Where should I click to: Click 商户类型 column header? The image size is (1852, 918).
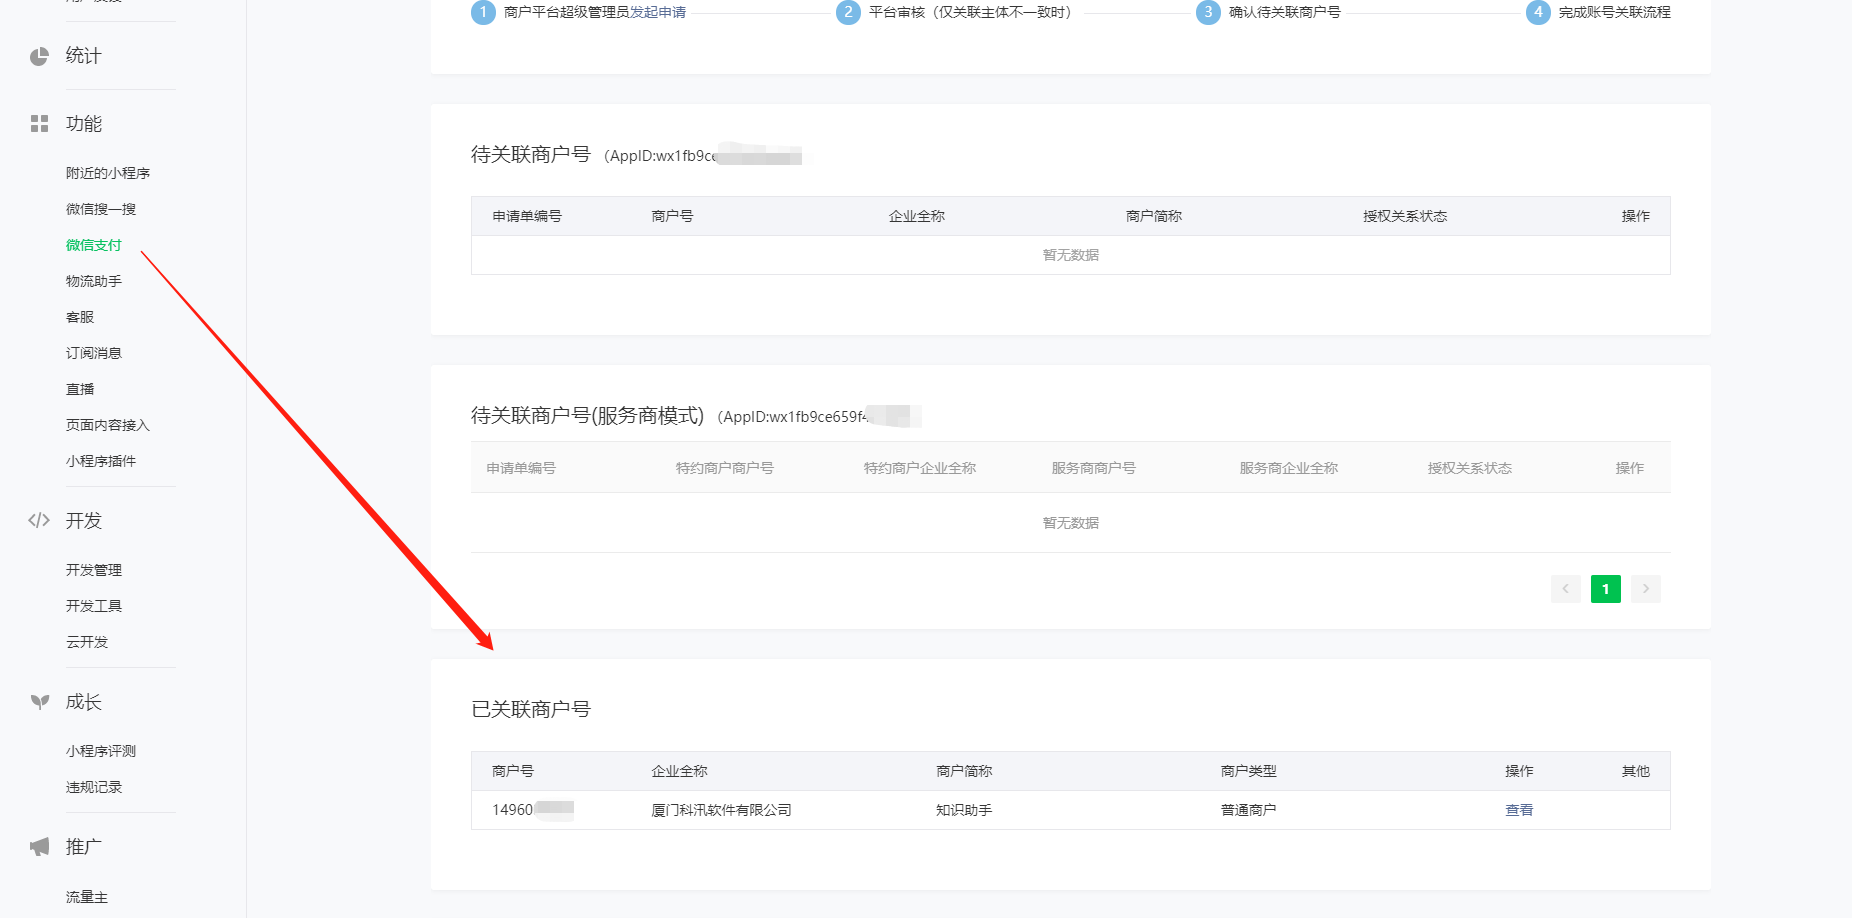point(1249,771)
